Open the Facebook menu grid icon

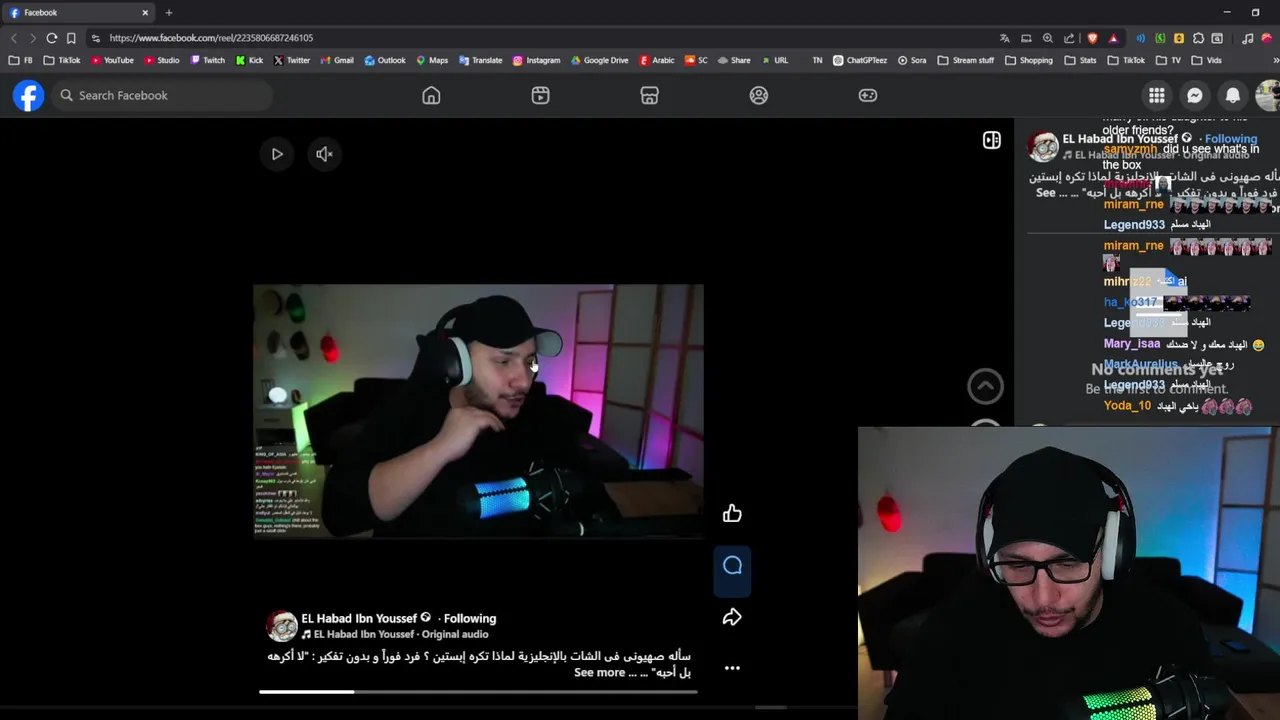[1156, 95]
